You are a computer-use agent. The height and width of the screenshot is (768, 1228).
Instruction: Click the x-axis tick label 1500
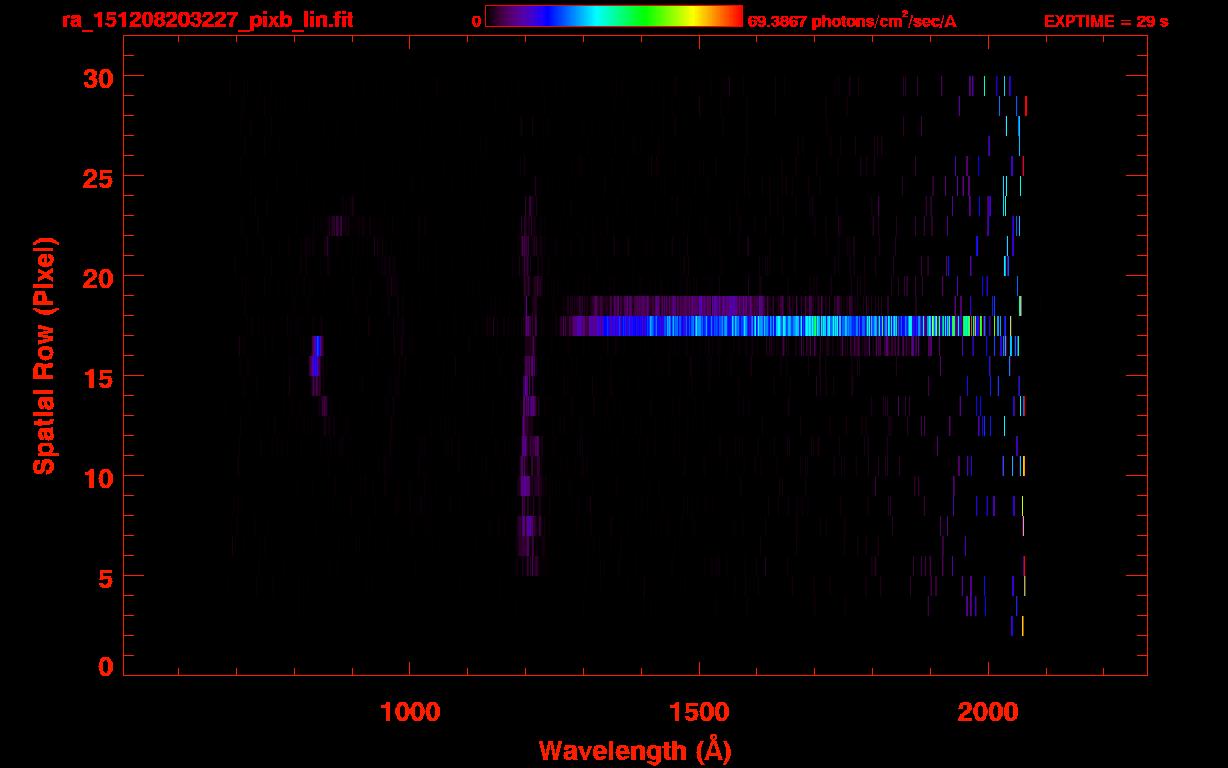pos(699,712)
